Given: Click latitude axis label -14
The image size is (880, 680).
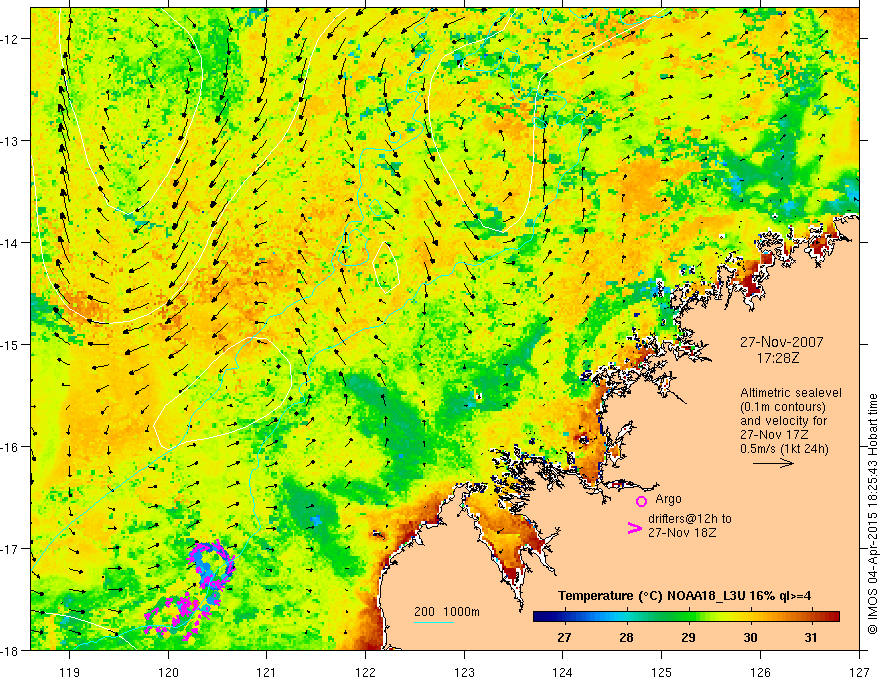Looking at the screenshot, I should (11, 242).
